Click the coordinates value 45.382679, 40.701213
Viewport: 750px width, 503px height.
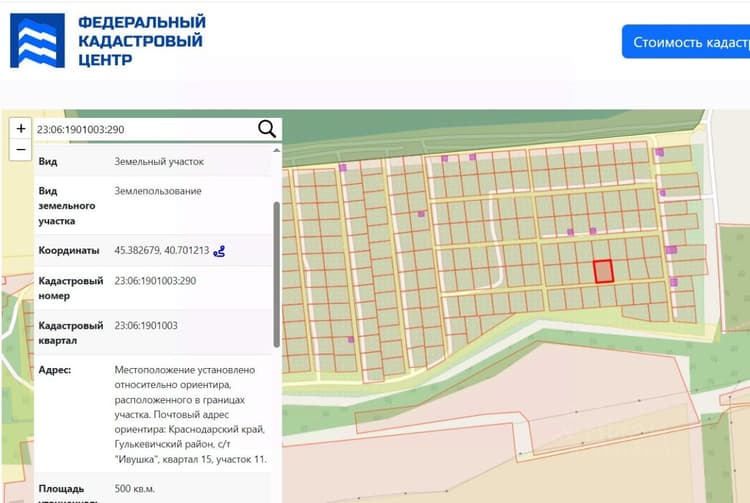pos(162,251)
